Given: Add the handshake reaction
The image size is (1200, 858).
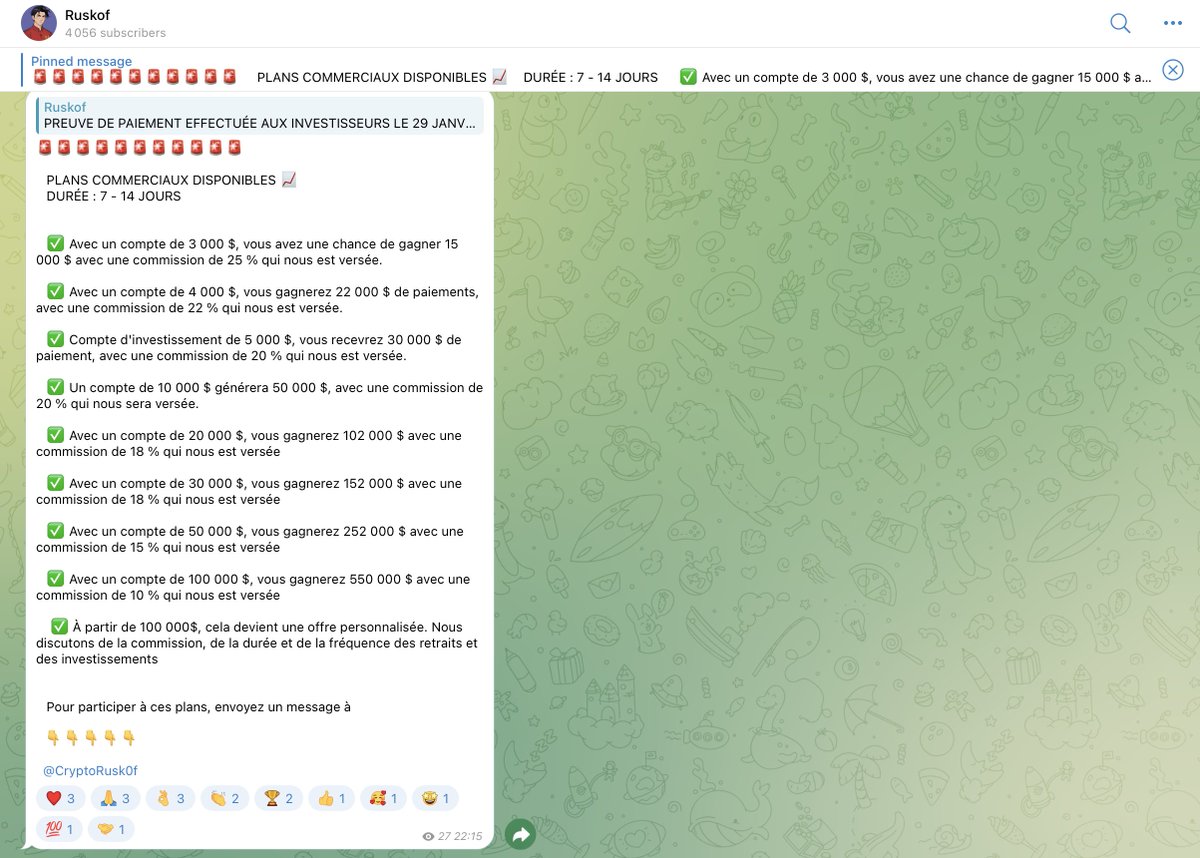Looking at the screenshot, I should point(111,829).
